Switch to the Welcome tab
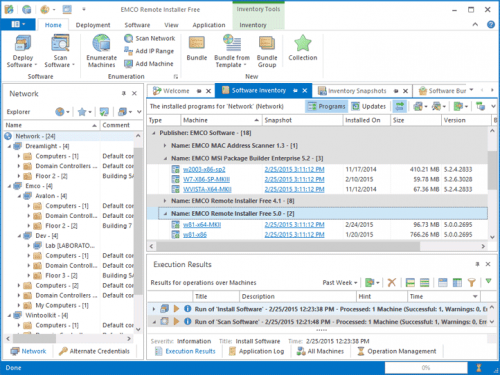The image size is (500, 375). point(176,91)
